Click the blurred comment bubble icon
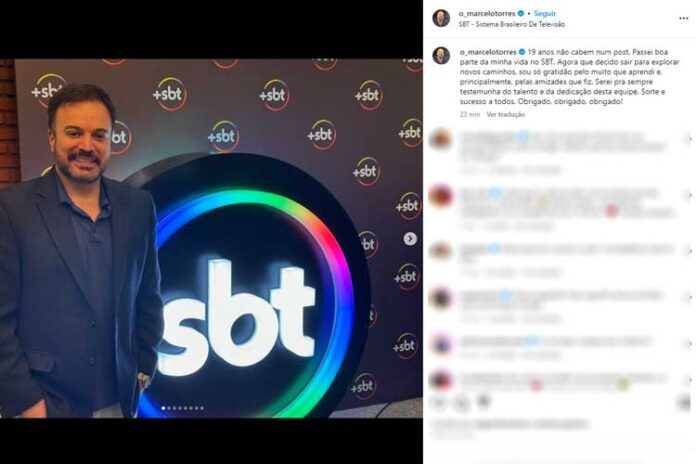The width and height of the screenshot is (696, 464). (x=462, y=403)
